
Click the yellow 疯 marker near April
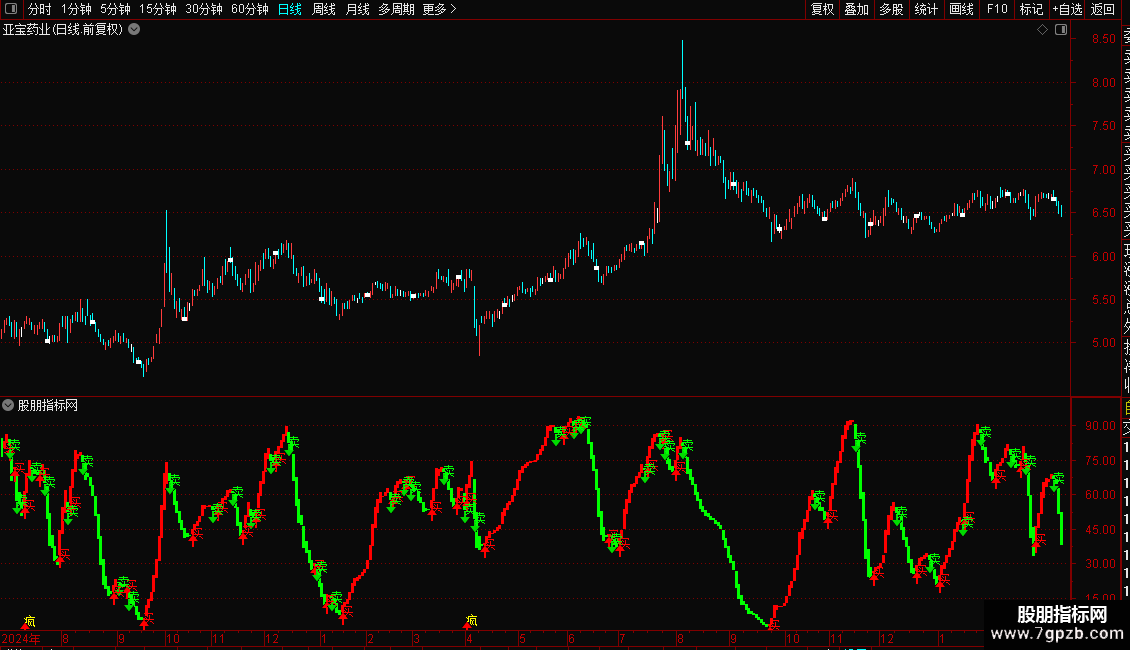click(x=471, y=620)
